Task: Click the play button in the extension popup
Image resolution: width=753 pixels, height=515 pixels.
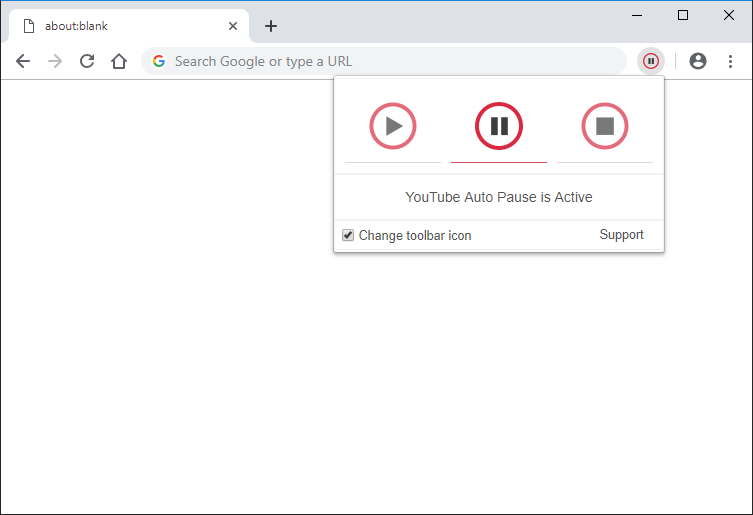Action: 392,126
